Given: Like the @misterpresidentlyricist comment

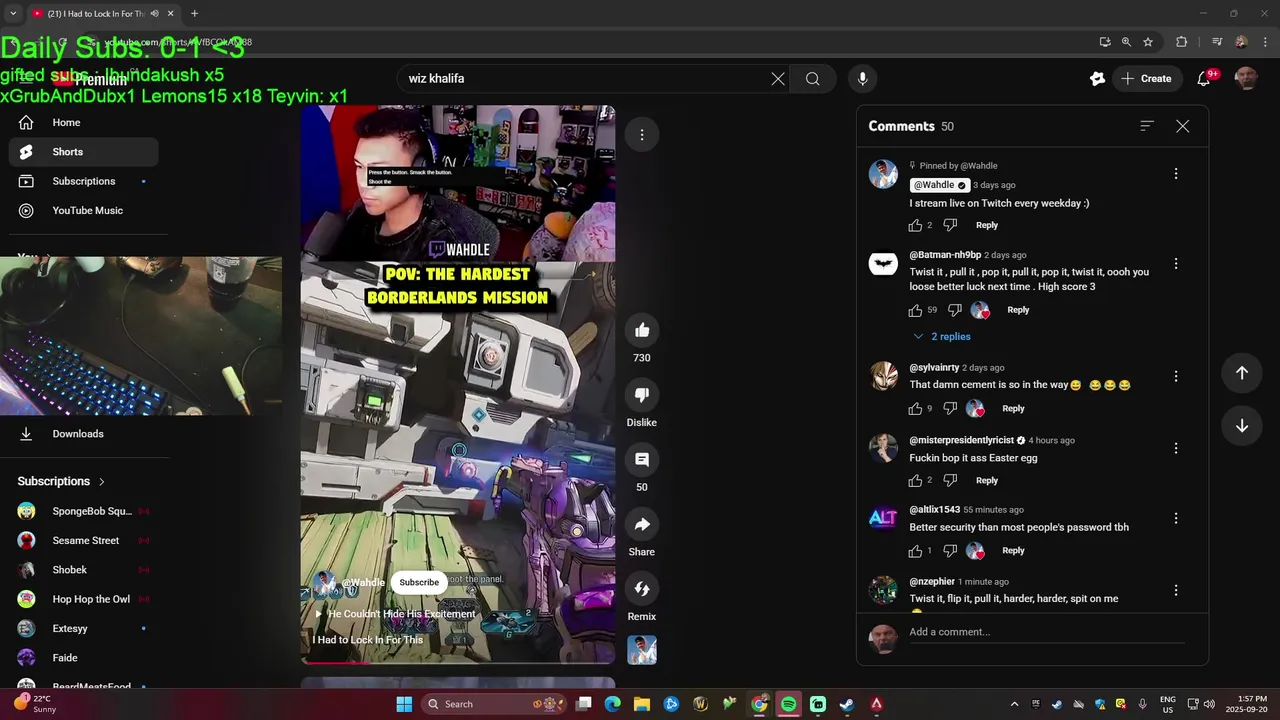Looking at the screenshot, I should click(x=915, y=480).
